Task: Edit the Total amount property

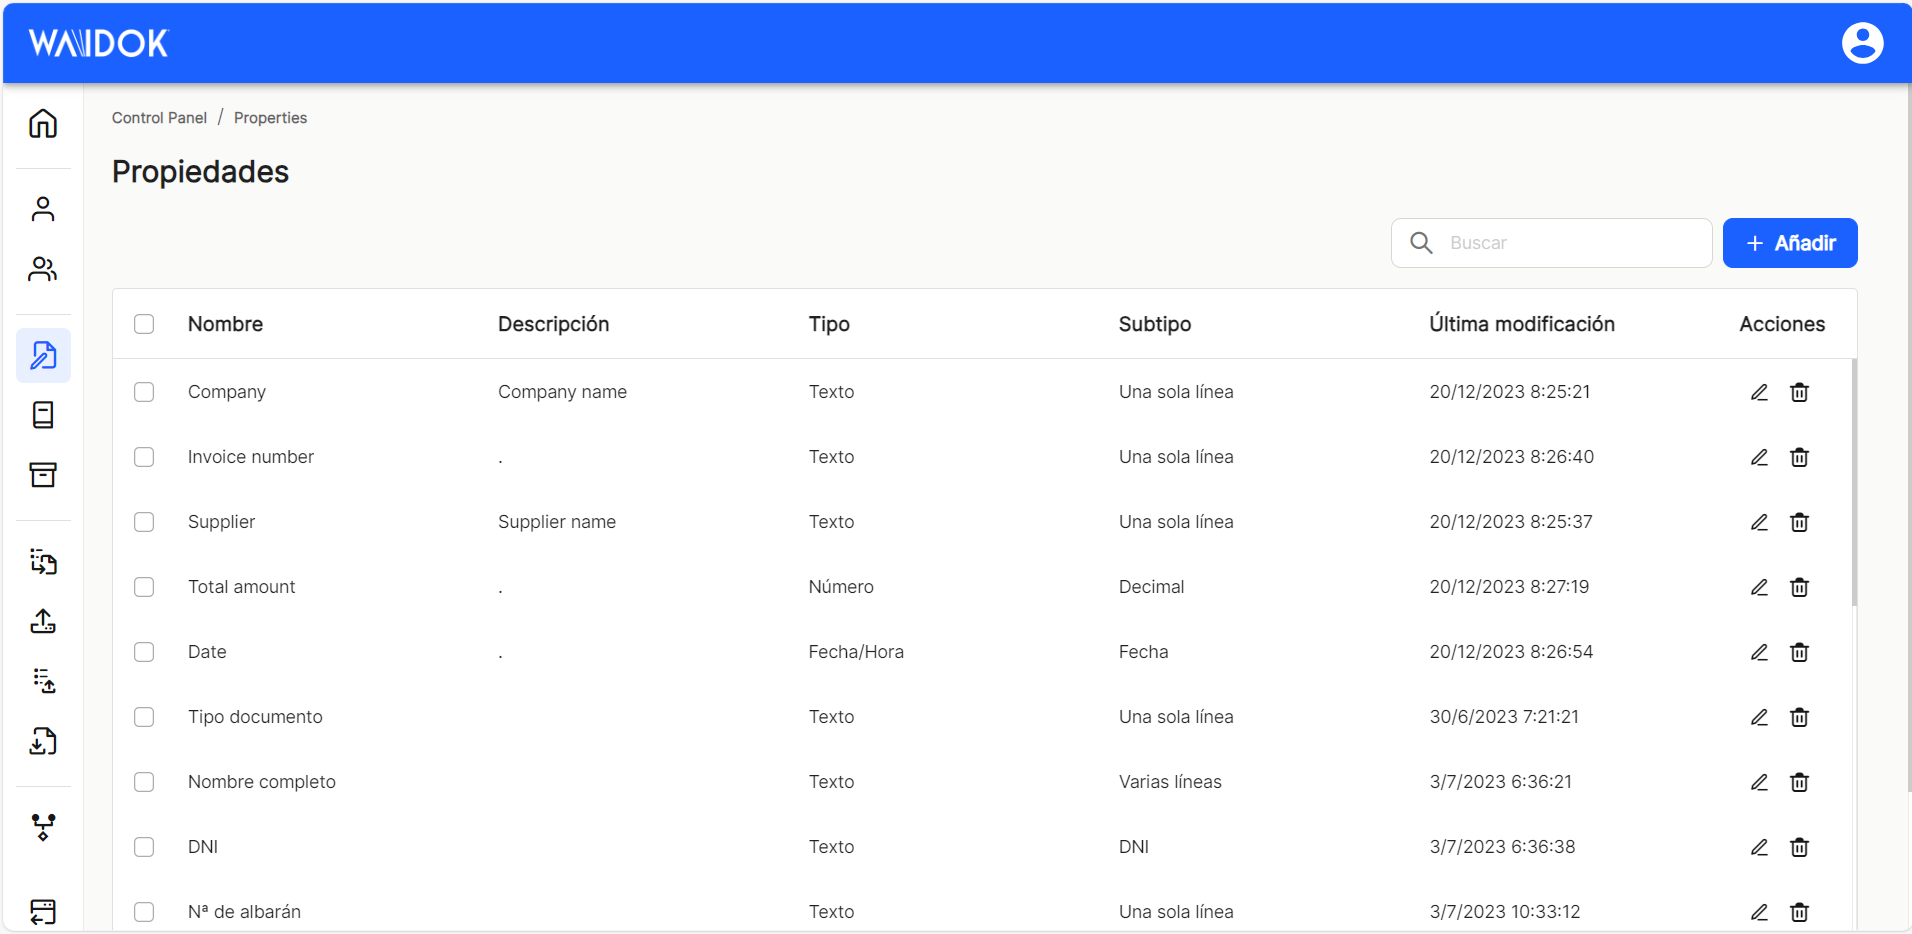Action: click(x=1759, y=587)
